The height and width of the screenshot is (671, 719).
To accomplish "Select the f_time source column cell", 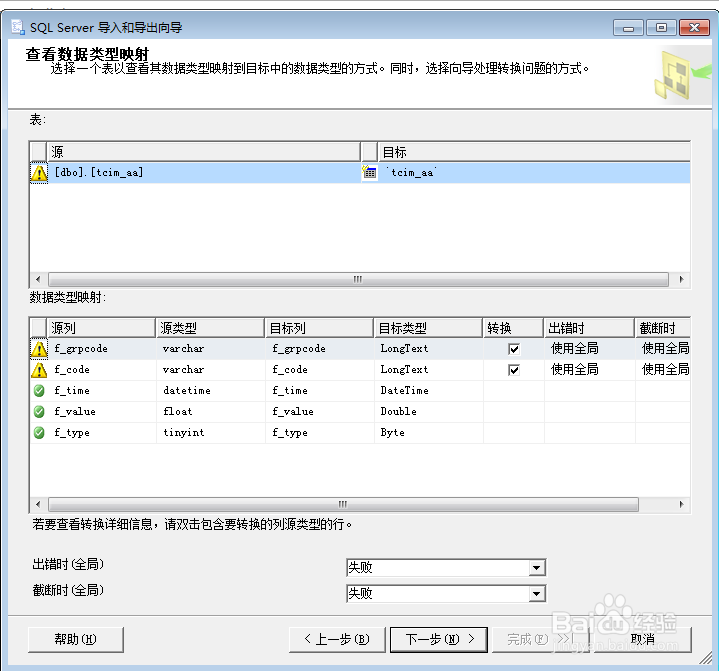I will 102,391.
